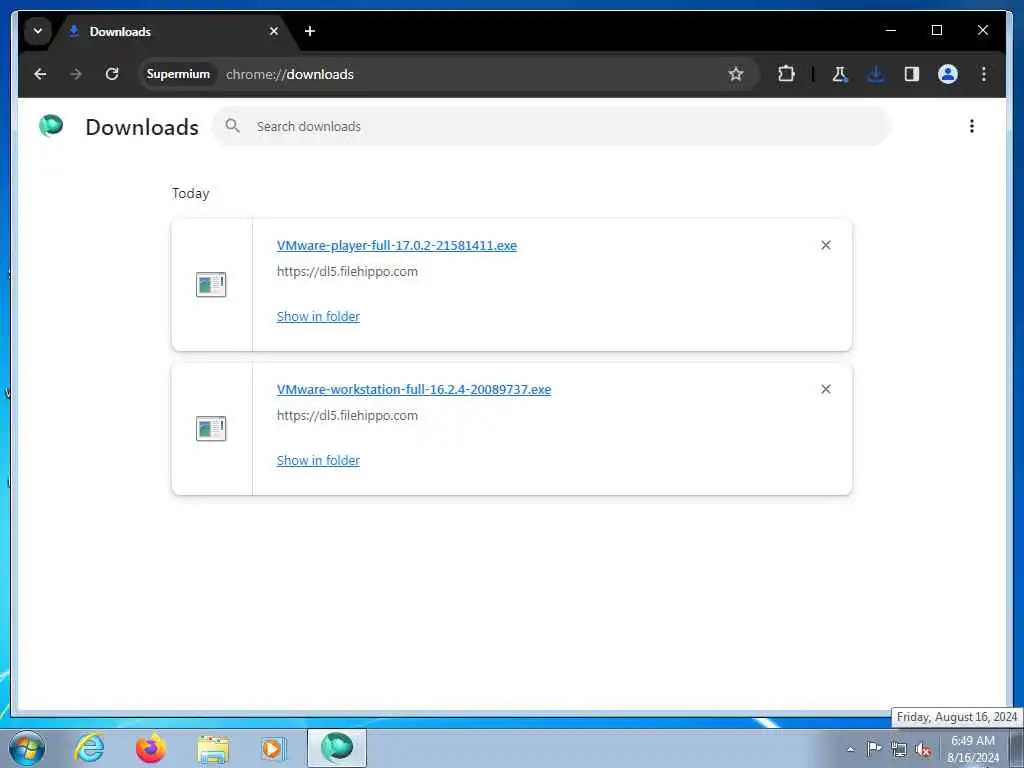
Task: Click the Supermium site info chip
Action: tap(178, 74)
